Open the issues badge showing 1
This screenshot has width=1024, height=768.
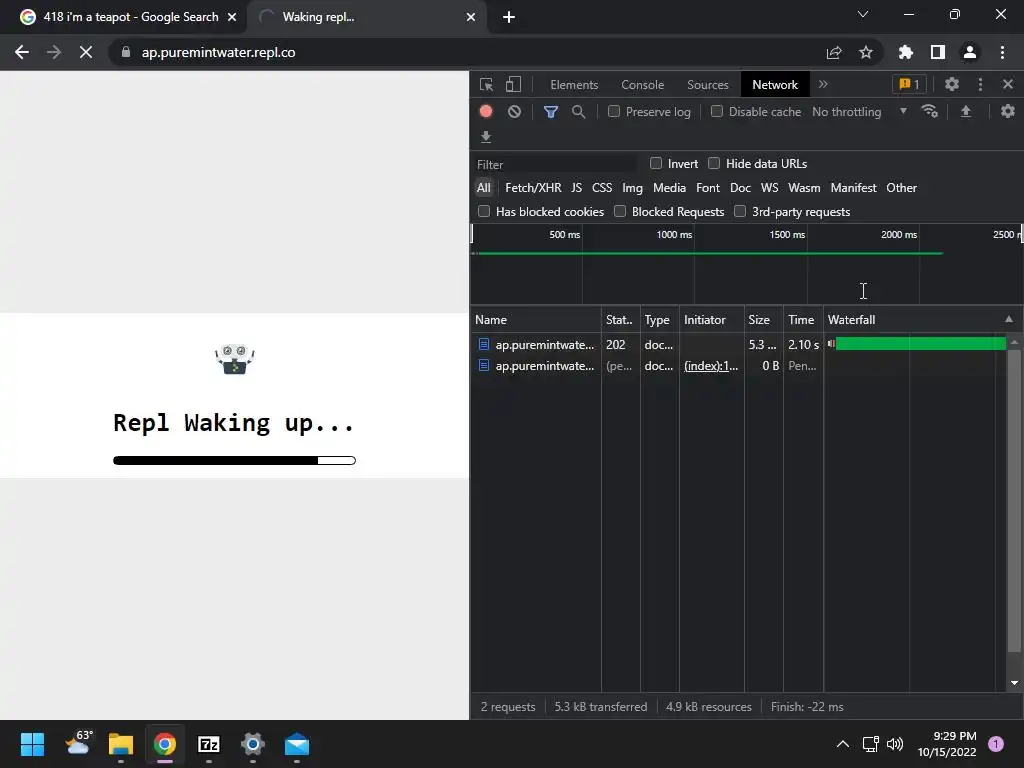[909, 84]
